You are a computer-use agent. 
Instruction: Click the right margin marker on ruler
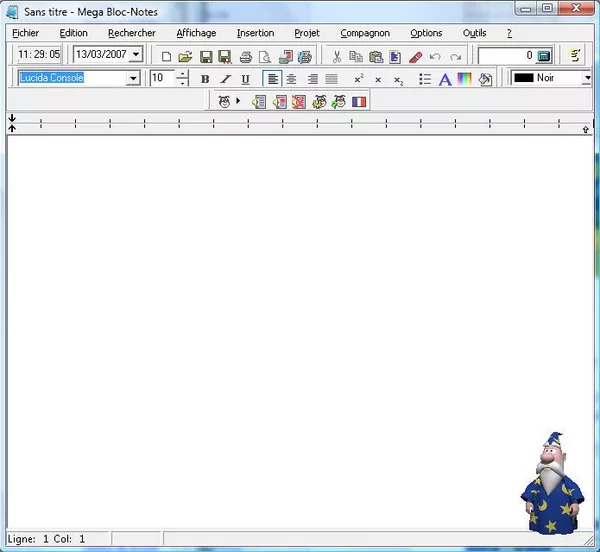pyautogui.click(x=585, y=130)
